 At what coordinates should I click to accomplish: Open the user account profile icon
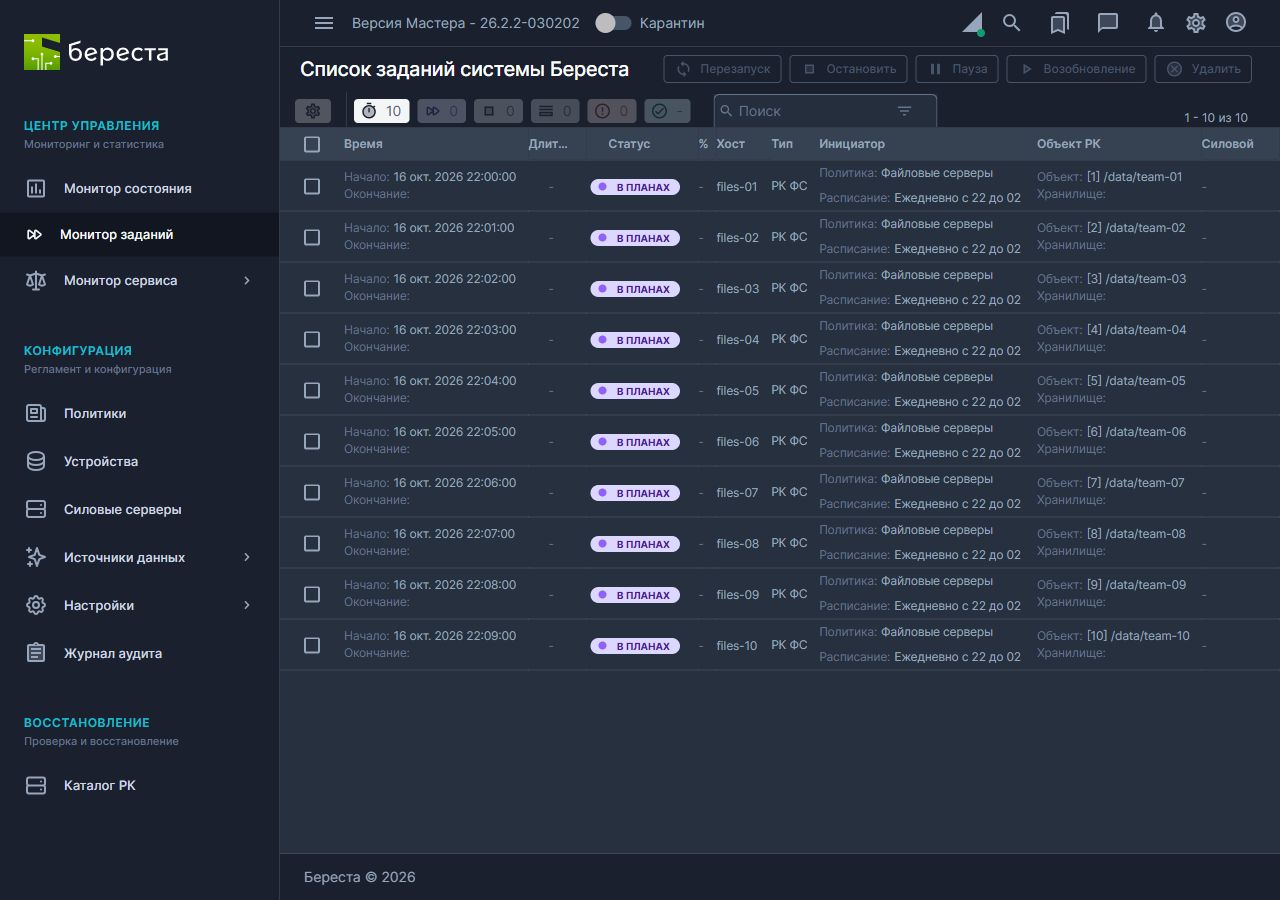[x=1236, y=23]
